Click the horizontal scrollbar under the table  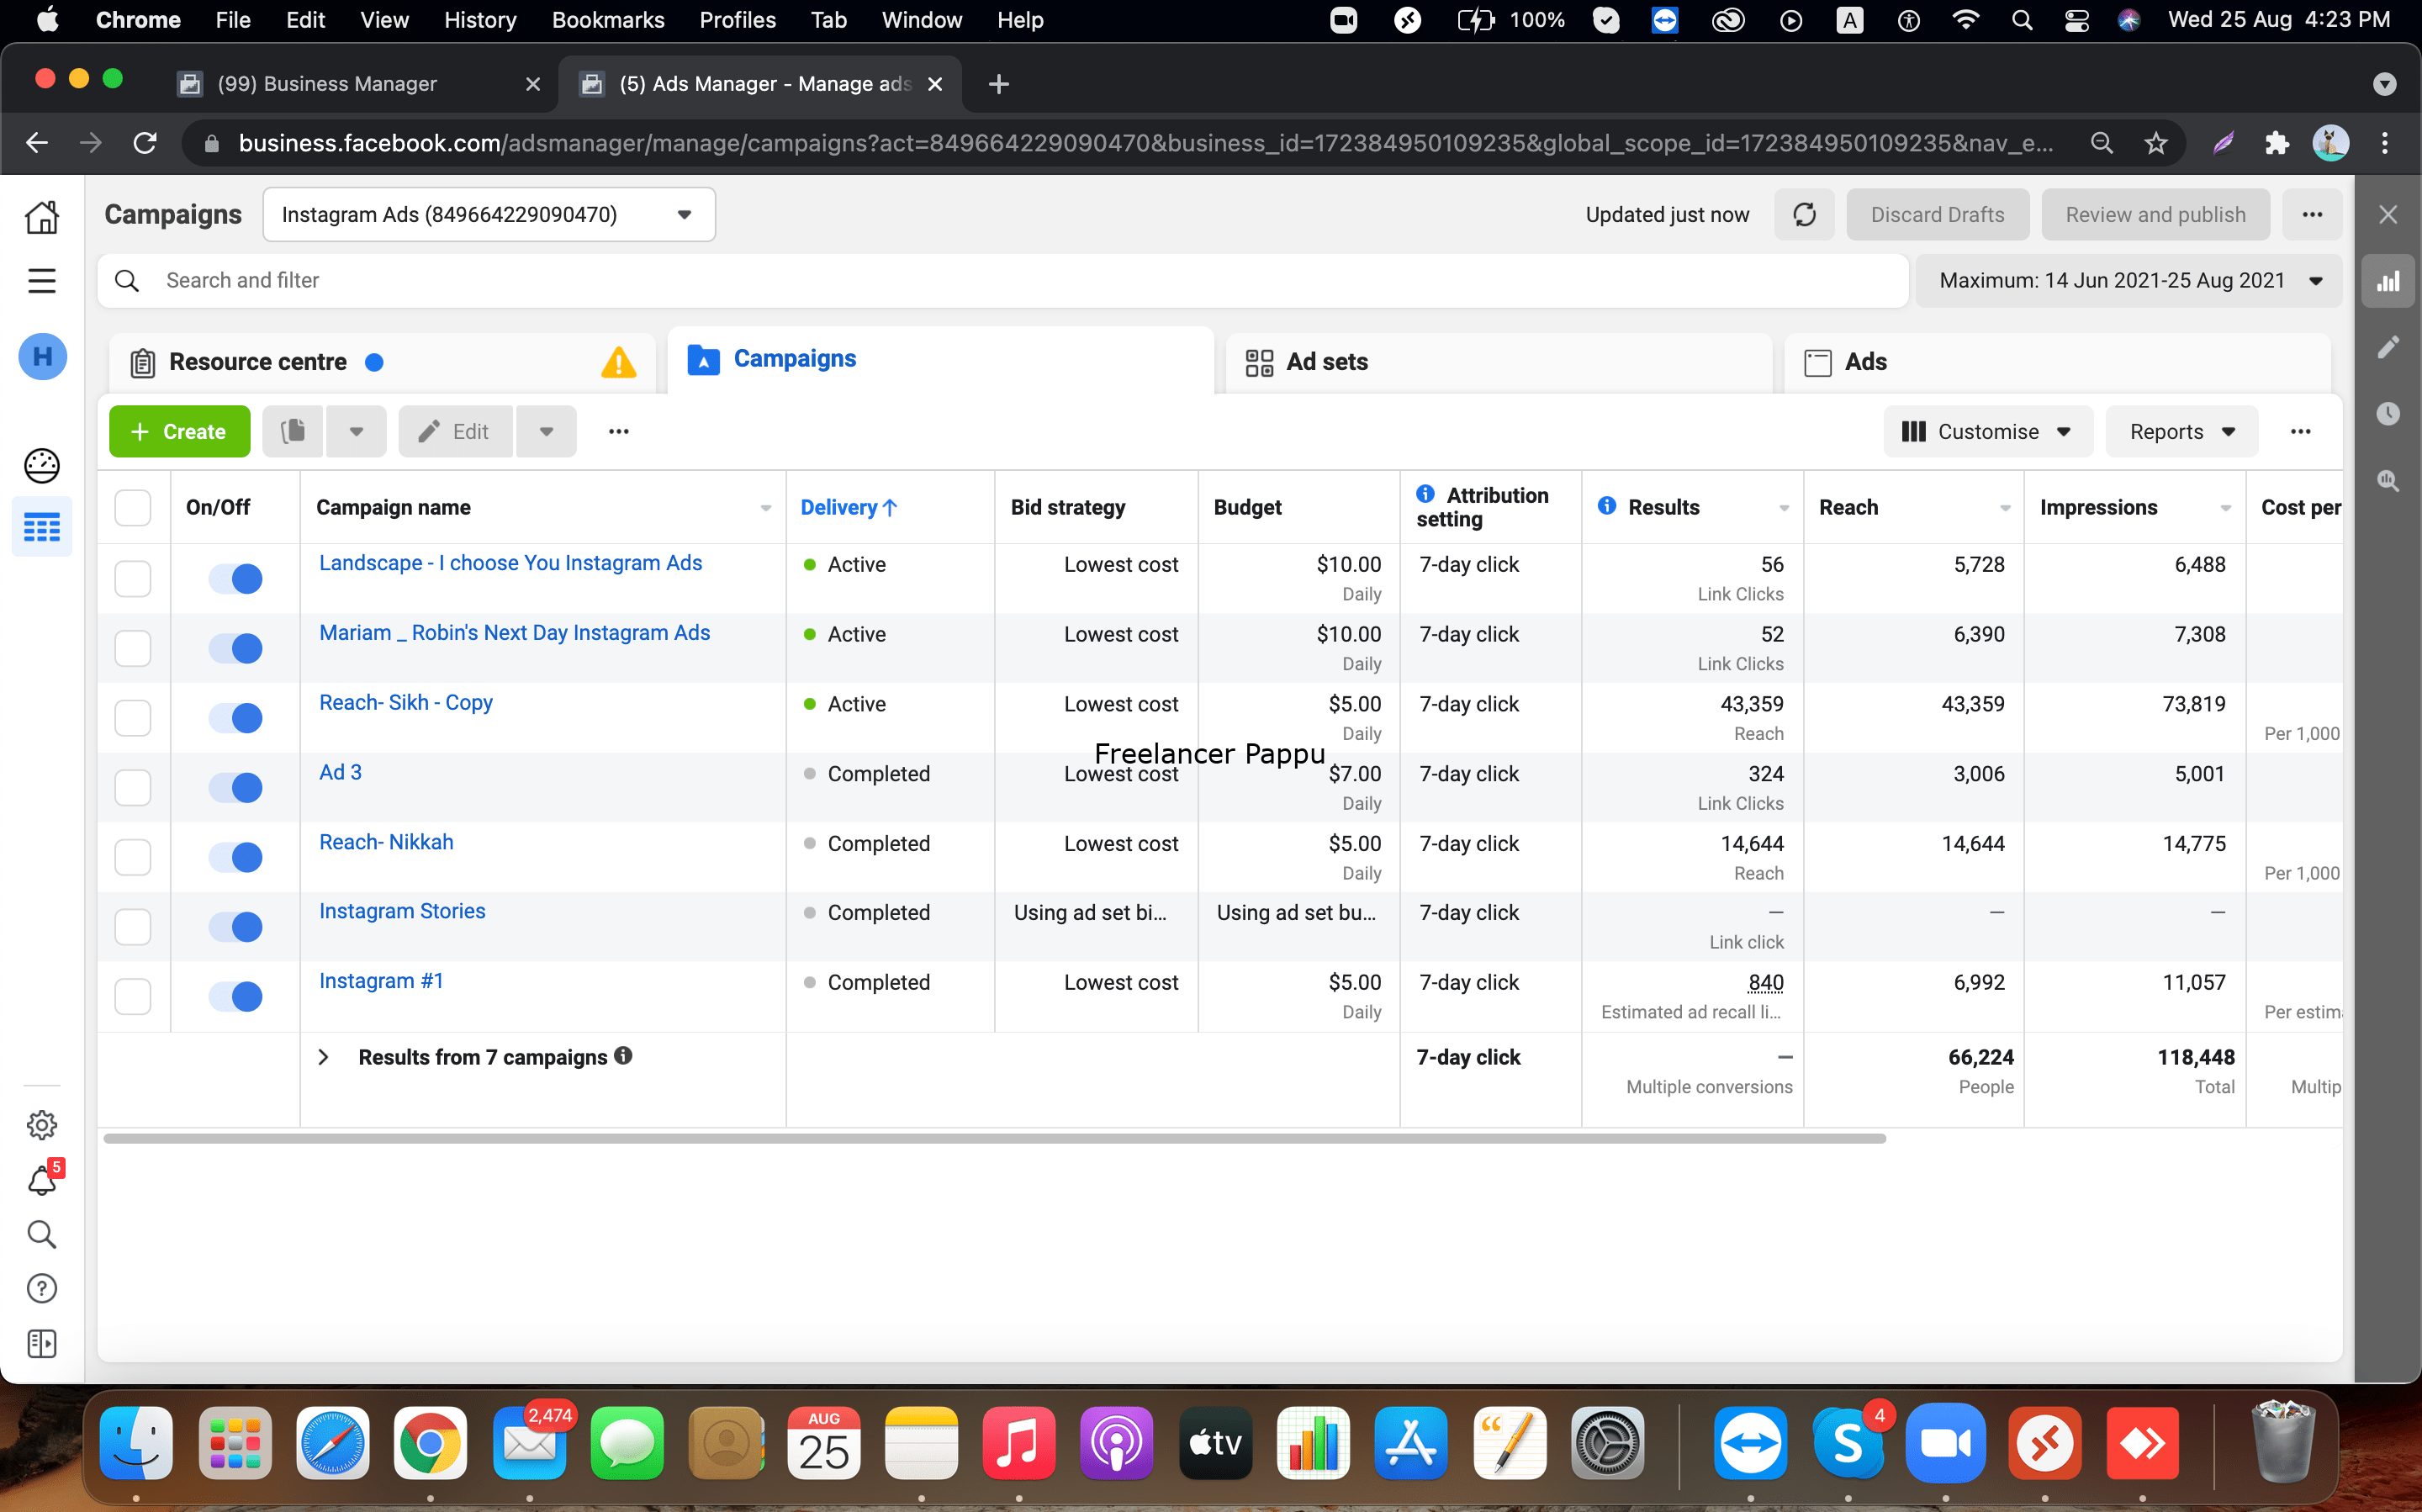(x=994, y=1138)
